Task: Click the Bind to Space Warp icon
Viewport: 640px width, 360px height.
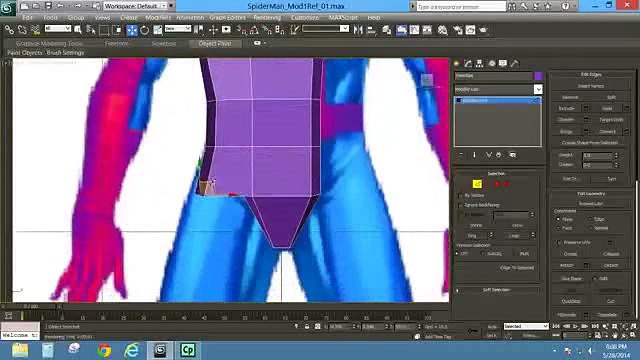Action: 35,30
